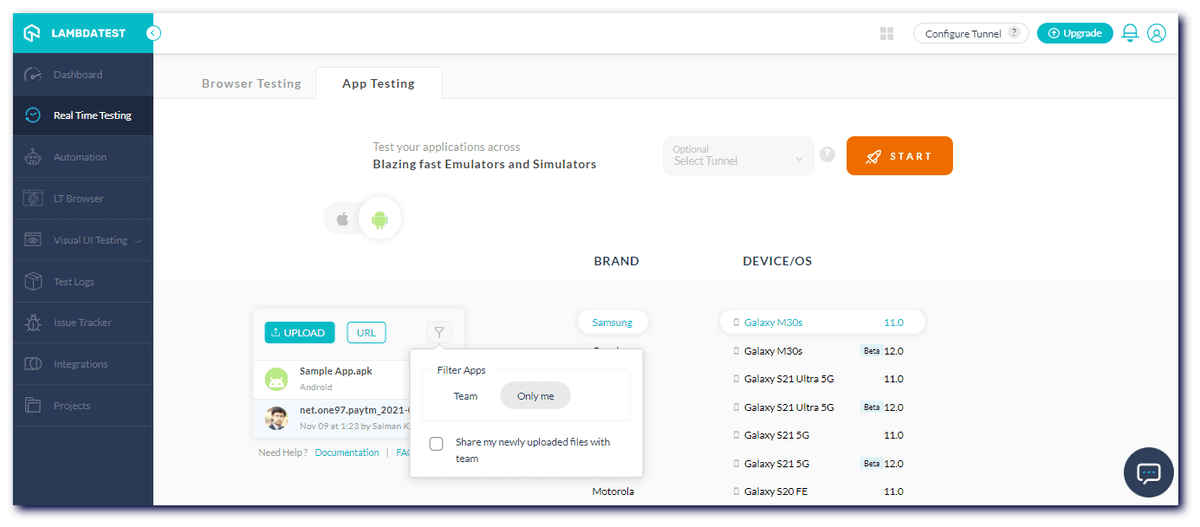Image resolution: width=1200 pixels, height=527 pixels.
Task: Select Galaxy S21 Ultra 5G version 11.0
Action: 822,379
